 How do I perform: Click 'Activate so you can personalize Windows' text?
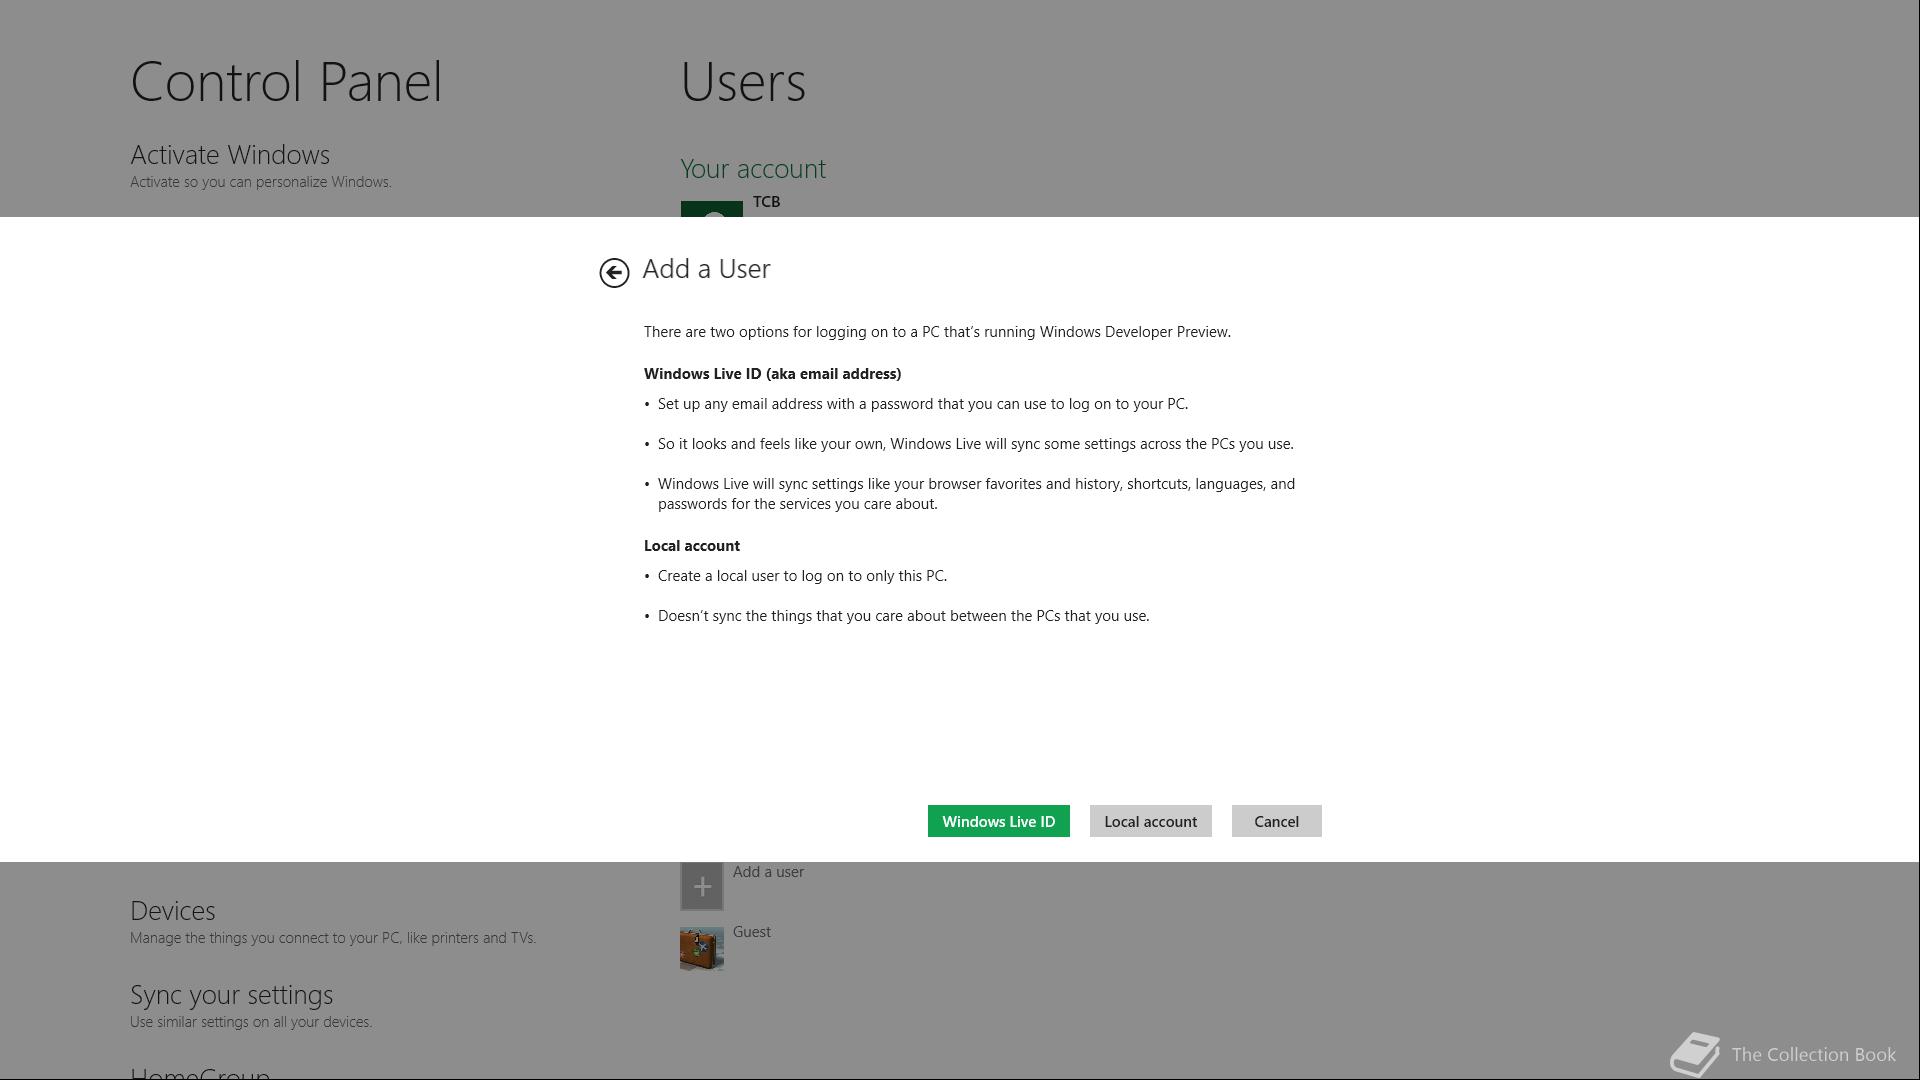[x=260, y=182]
